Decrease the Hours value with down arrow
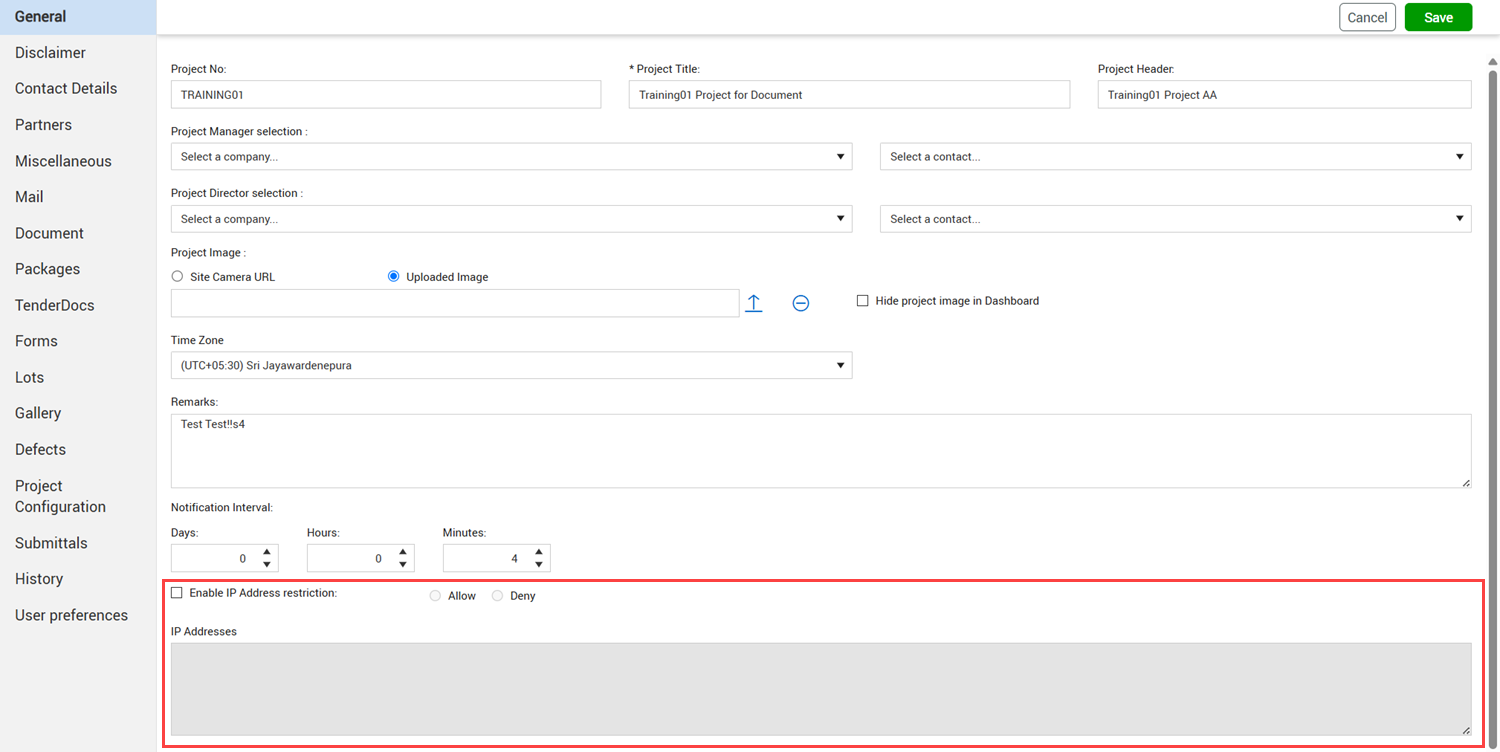This screenshot has height=752, width=1500. tap(403, 565)
